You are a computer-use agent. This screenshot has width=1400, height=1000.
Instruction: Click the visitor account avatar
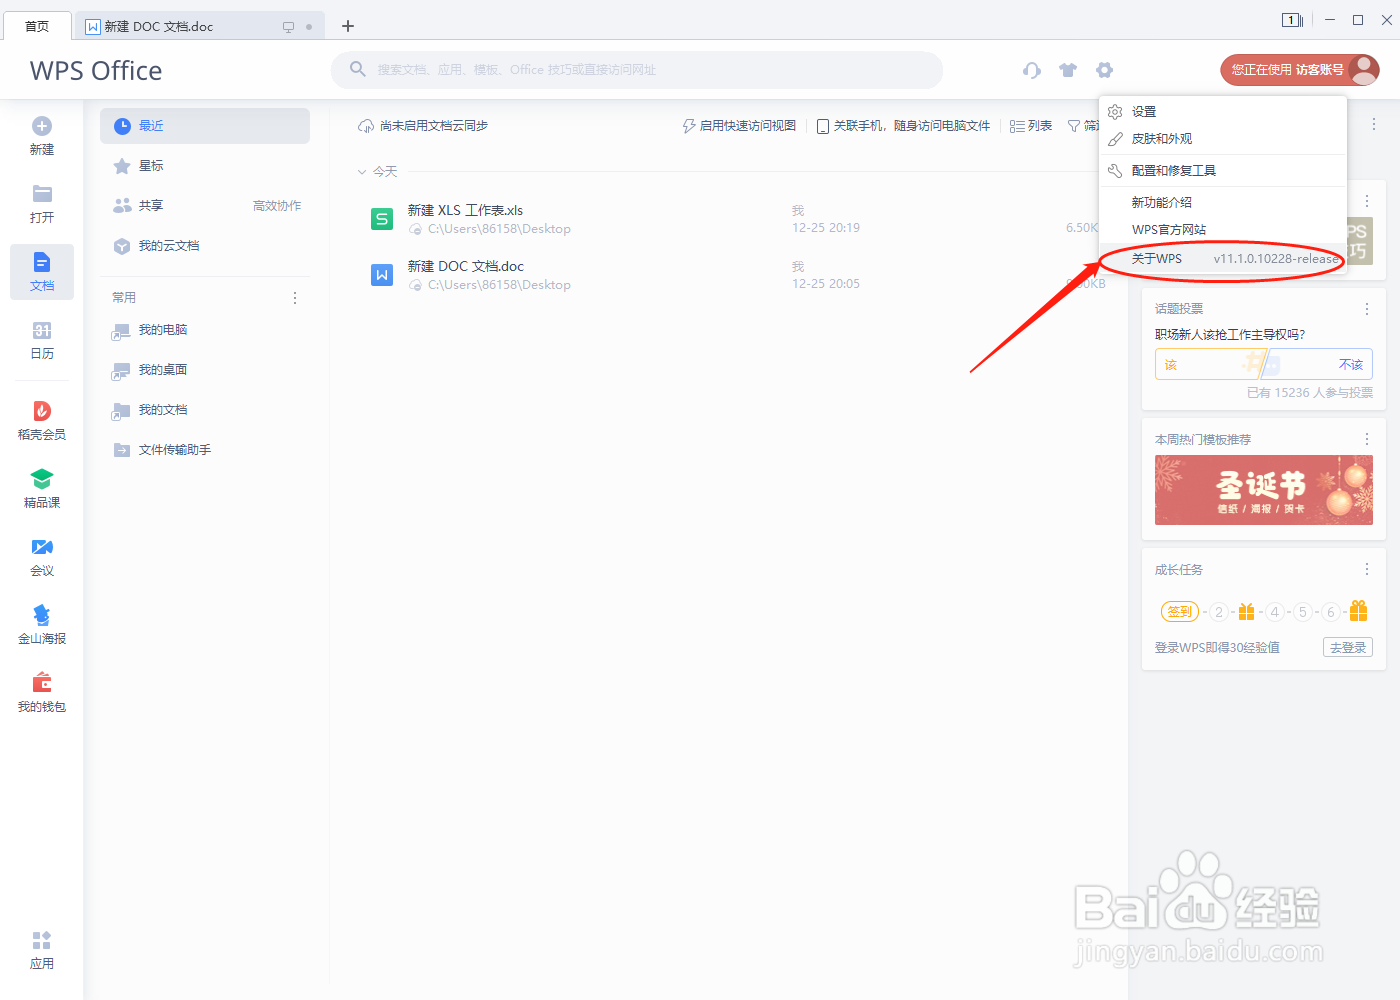(1363, 69)
